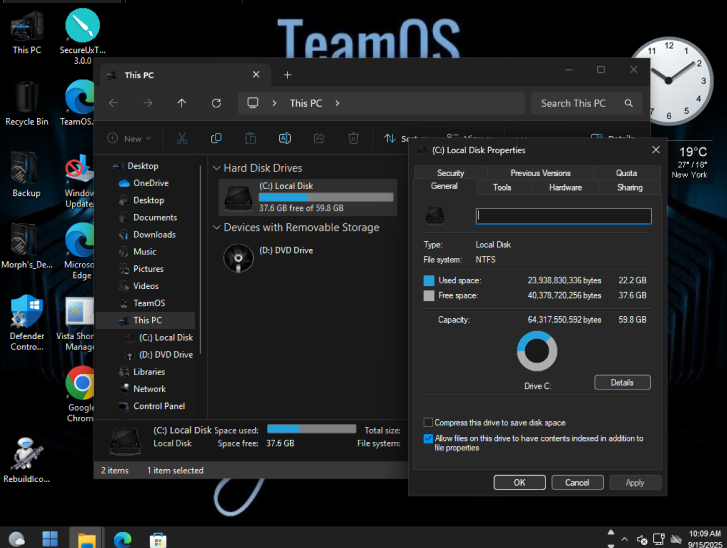
Task: Switch to the Hardware tab
Action: tap(565, 187)
